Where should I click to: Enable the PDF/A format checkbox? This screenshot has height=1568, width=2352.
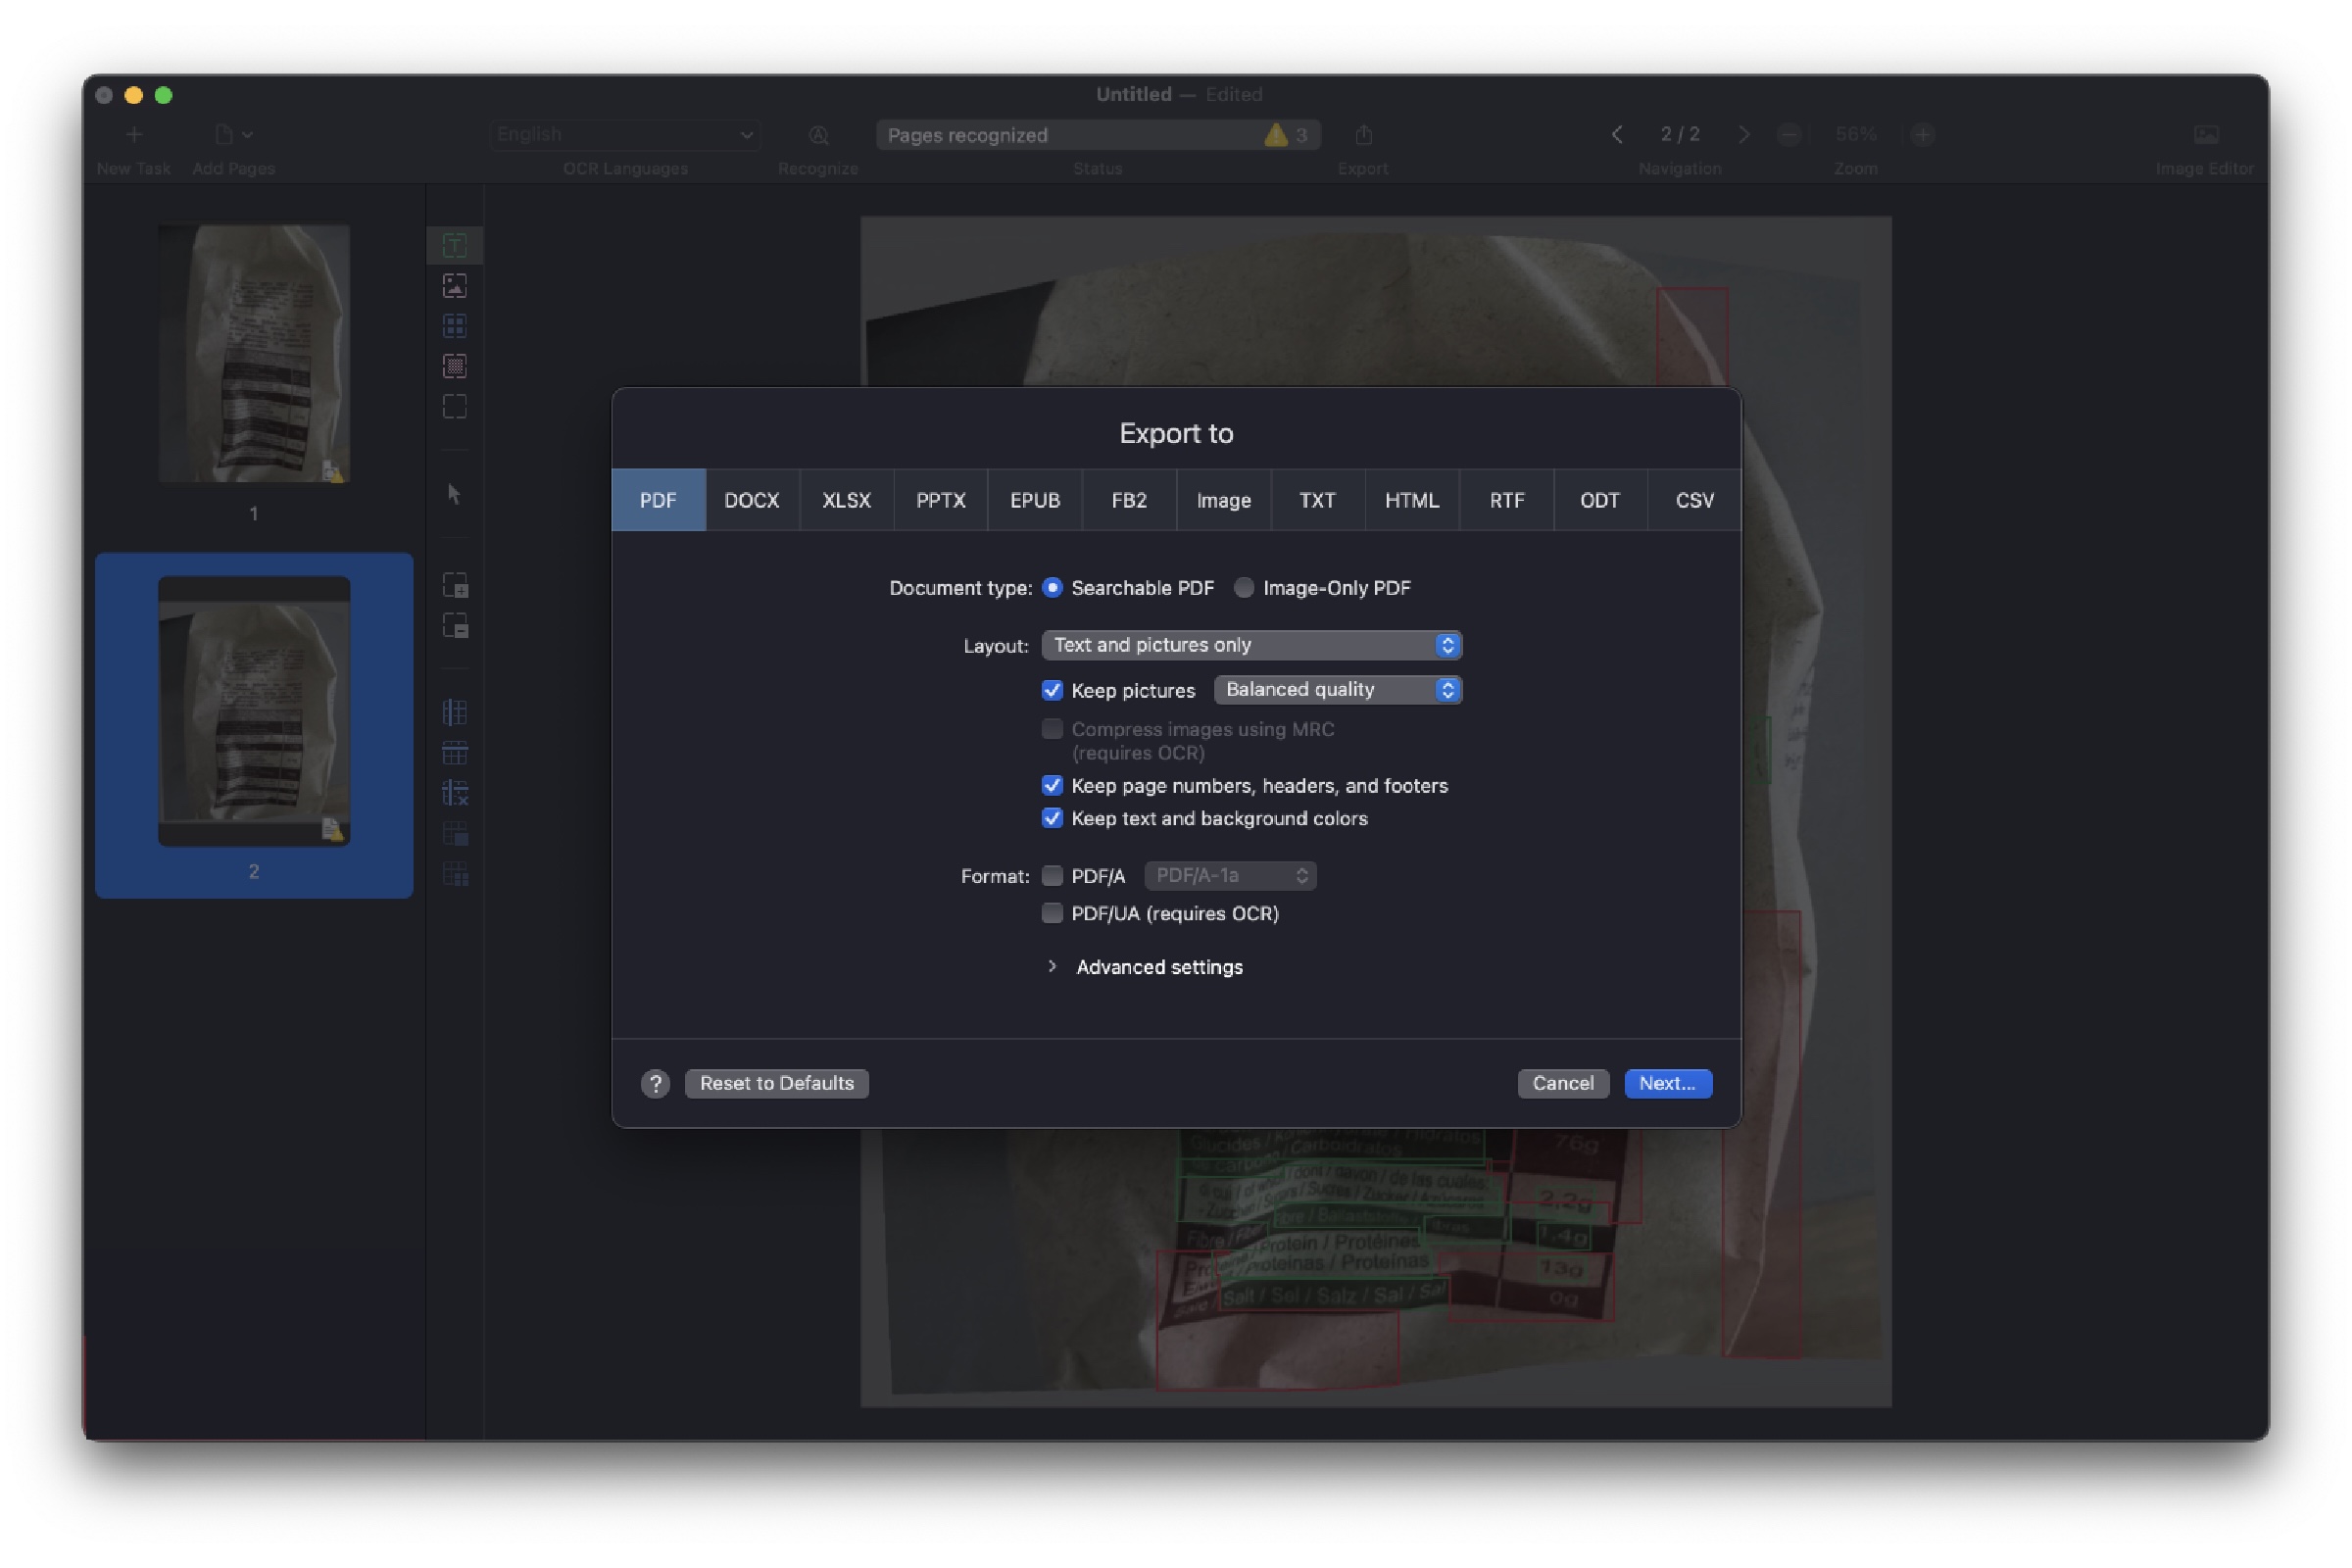tap(1051, 876)
